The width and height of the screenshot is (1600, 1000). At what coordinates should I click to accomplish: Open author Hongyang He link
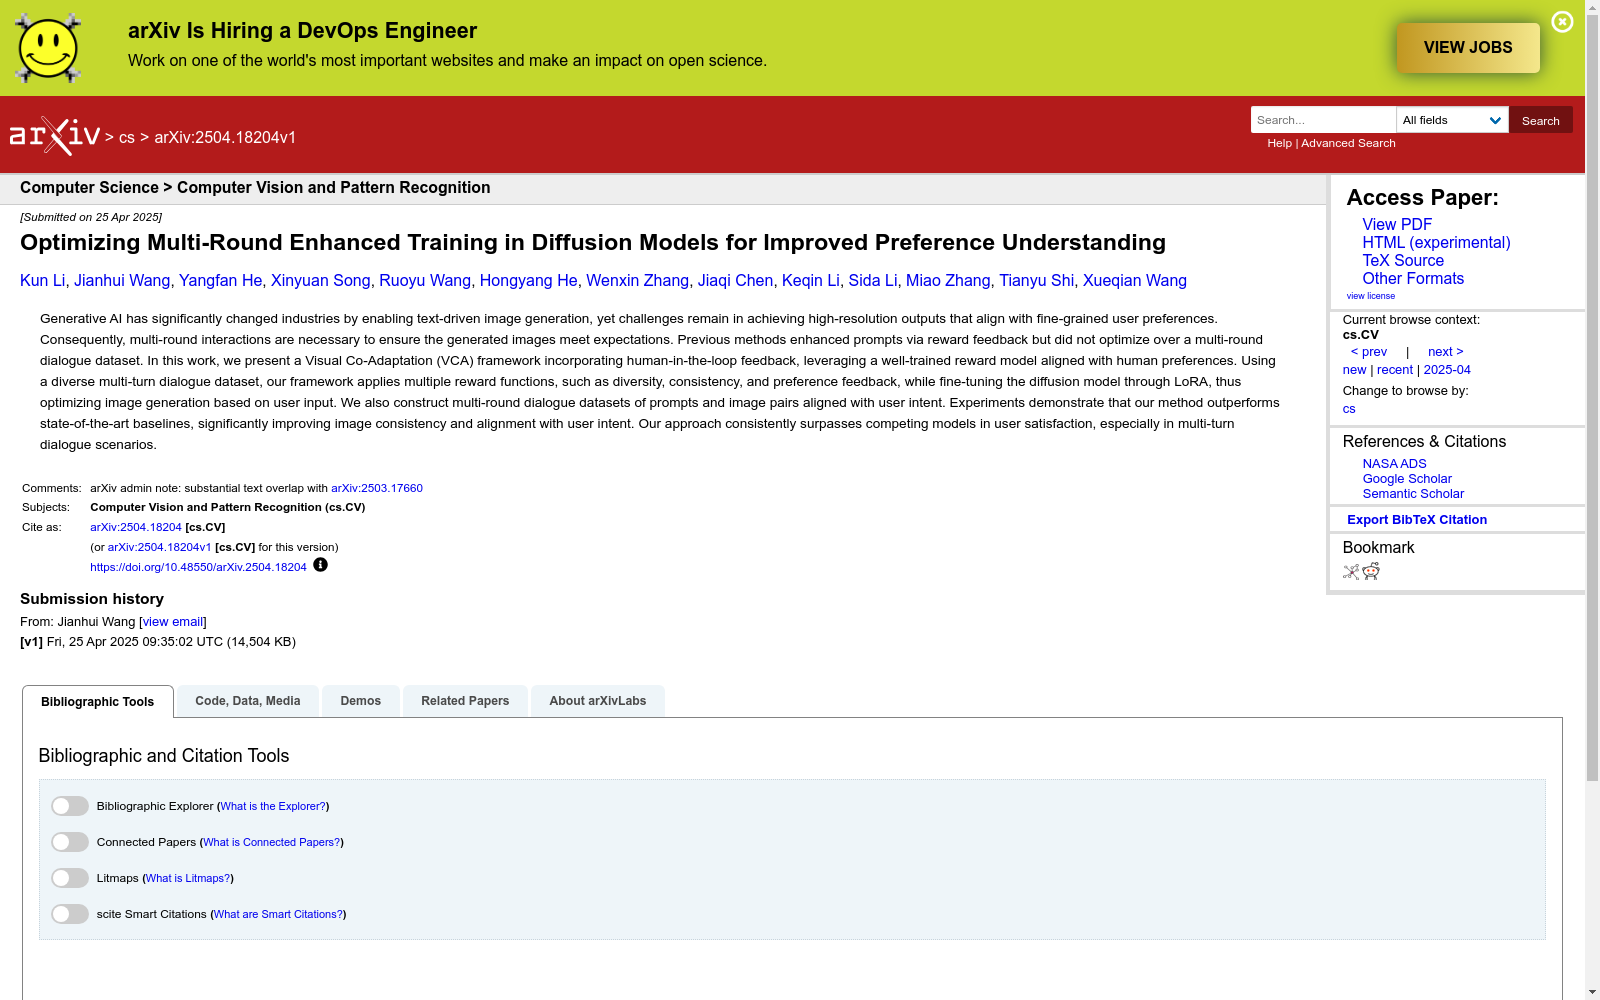(x=528, y=281)
